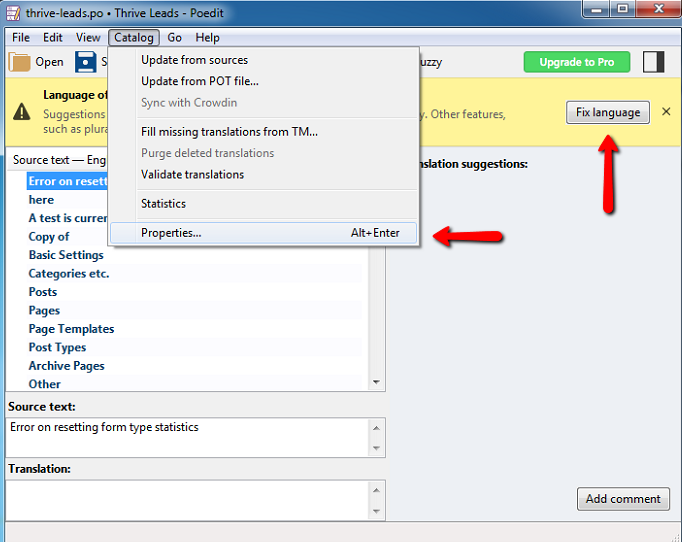Select the 'A test is curren' string row
Image resolution: width=682 pixels, height=542 pixels.
click(x=67, y=218)
